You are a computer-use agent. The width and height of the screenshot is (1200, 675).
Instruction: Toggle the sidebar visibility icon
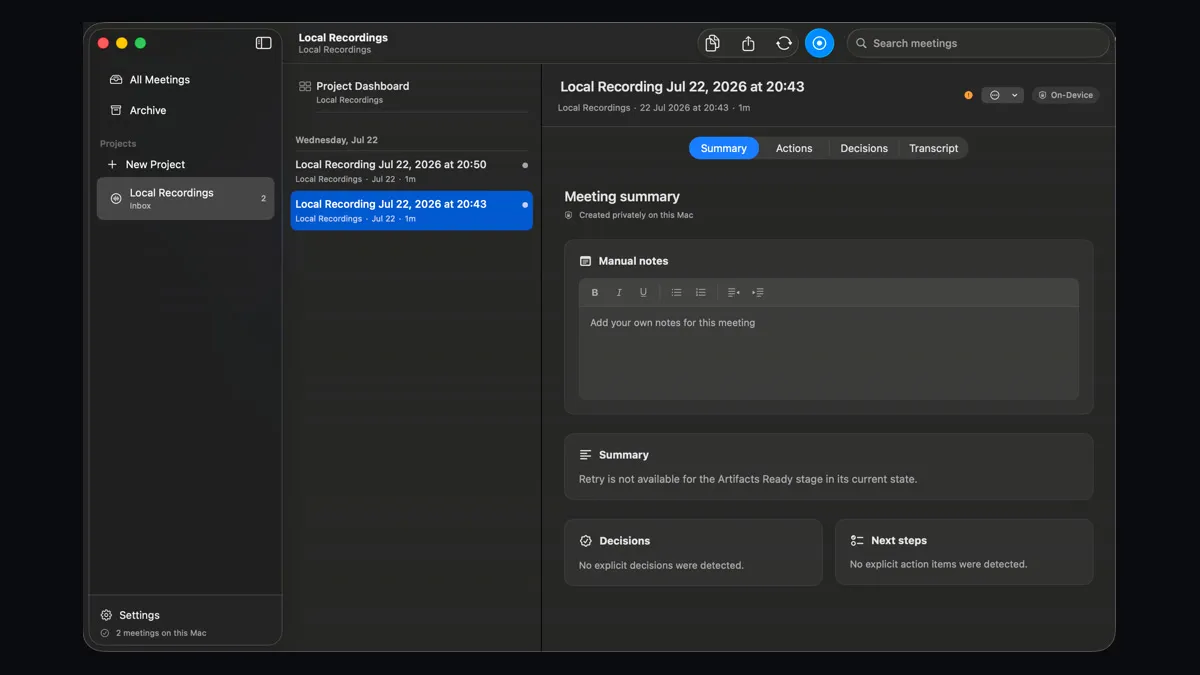coord(263,43)
